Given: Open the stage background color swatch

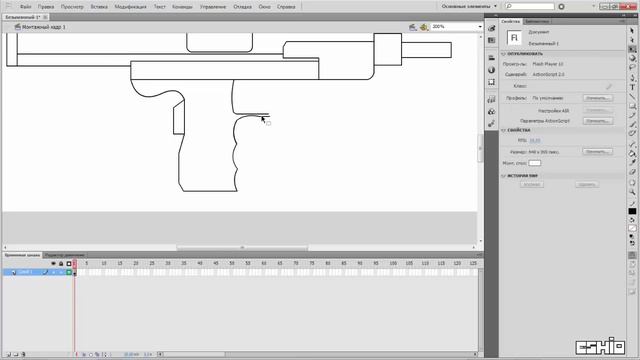Looking at the screenshot, I should tap(535, 163).
